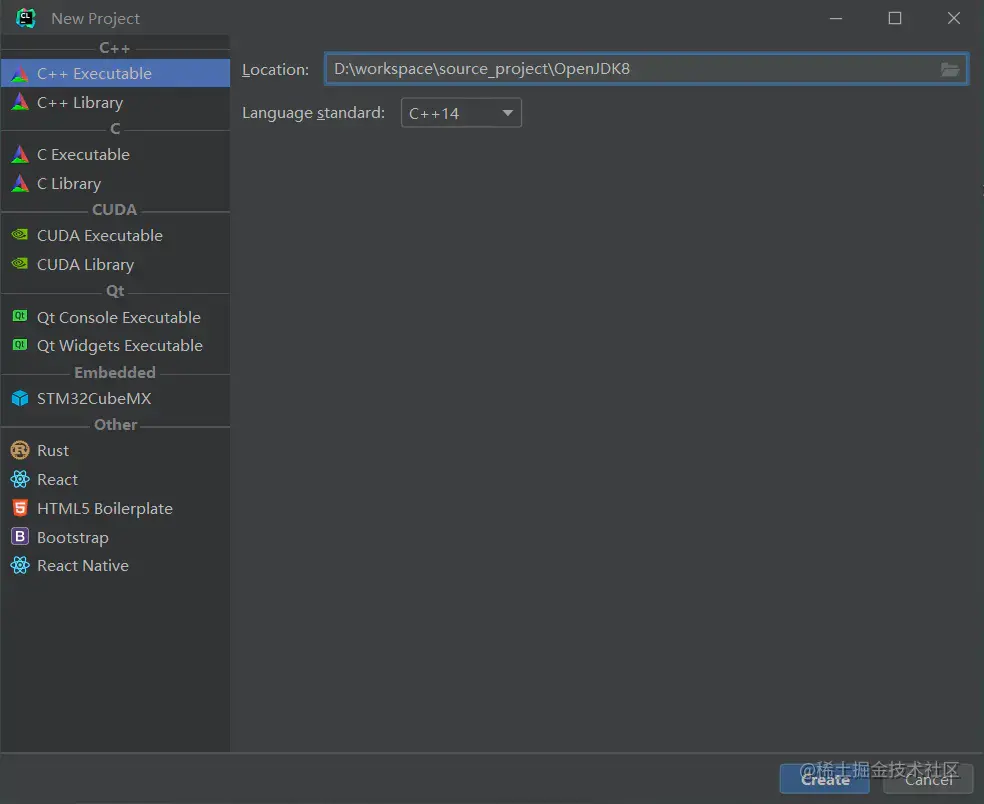Select C++ Library project type
This screenshot has width=984, height=804.
(x=115, y=102)
